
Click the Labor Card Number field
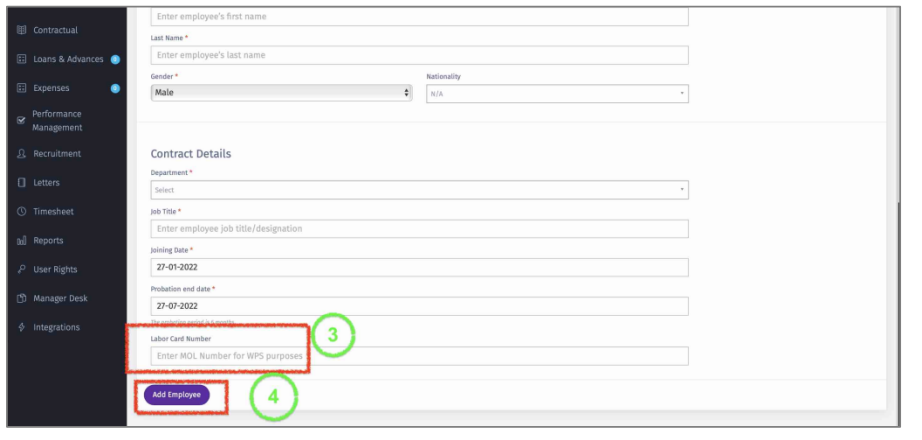coord(419,356)
